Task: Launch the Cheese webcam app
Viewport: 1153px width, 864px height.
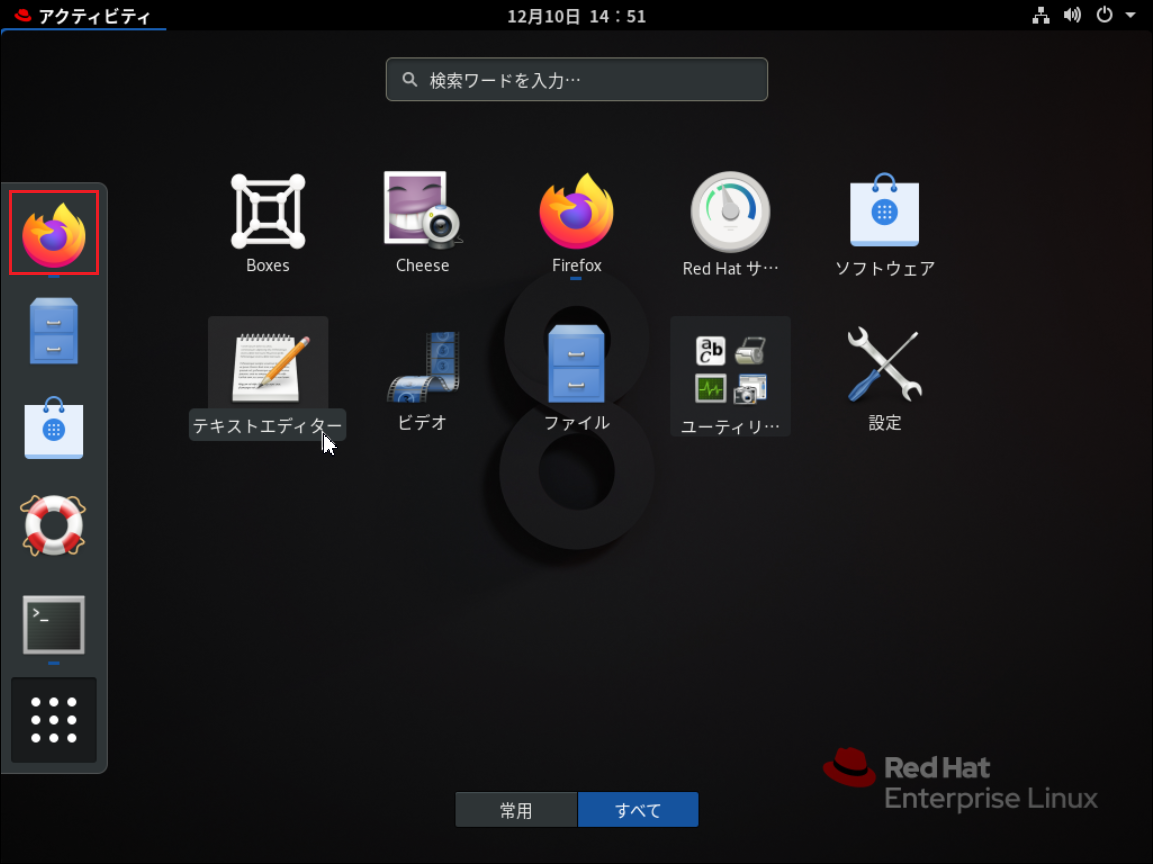Action: (422, 224)
